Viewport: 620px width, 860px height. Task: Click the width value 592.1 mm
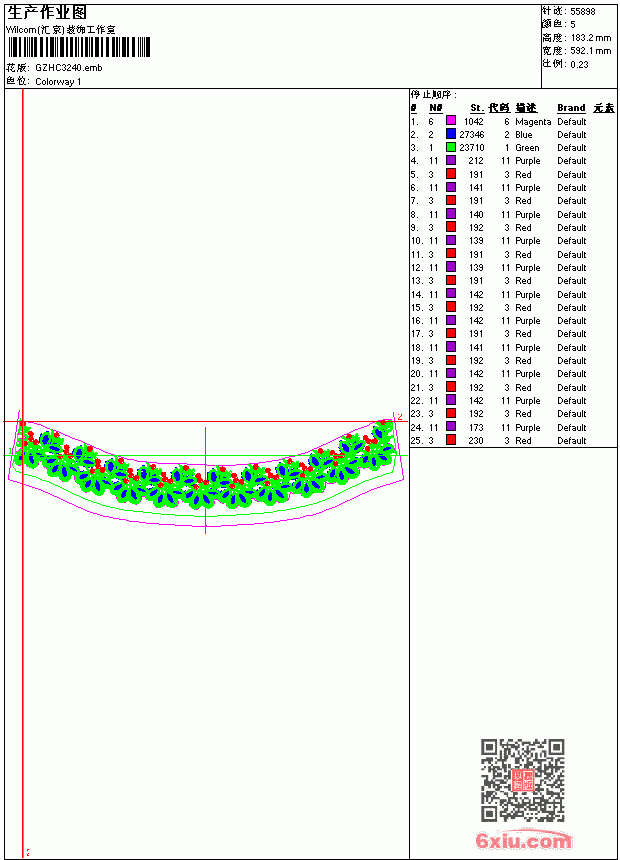[x=590, y=51]
